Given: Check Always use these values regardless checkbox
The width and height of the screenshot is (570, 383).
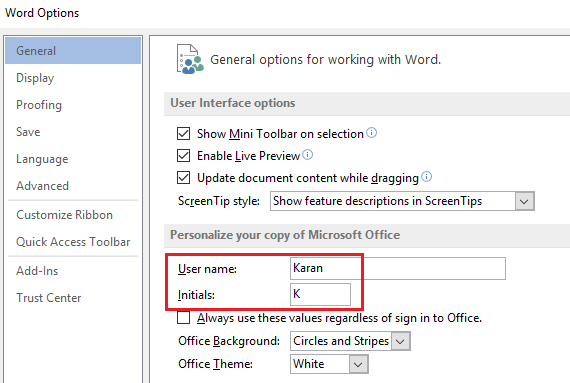Looking at the screenshot, I should click(x=184, y=317).
